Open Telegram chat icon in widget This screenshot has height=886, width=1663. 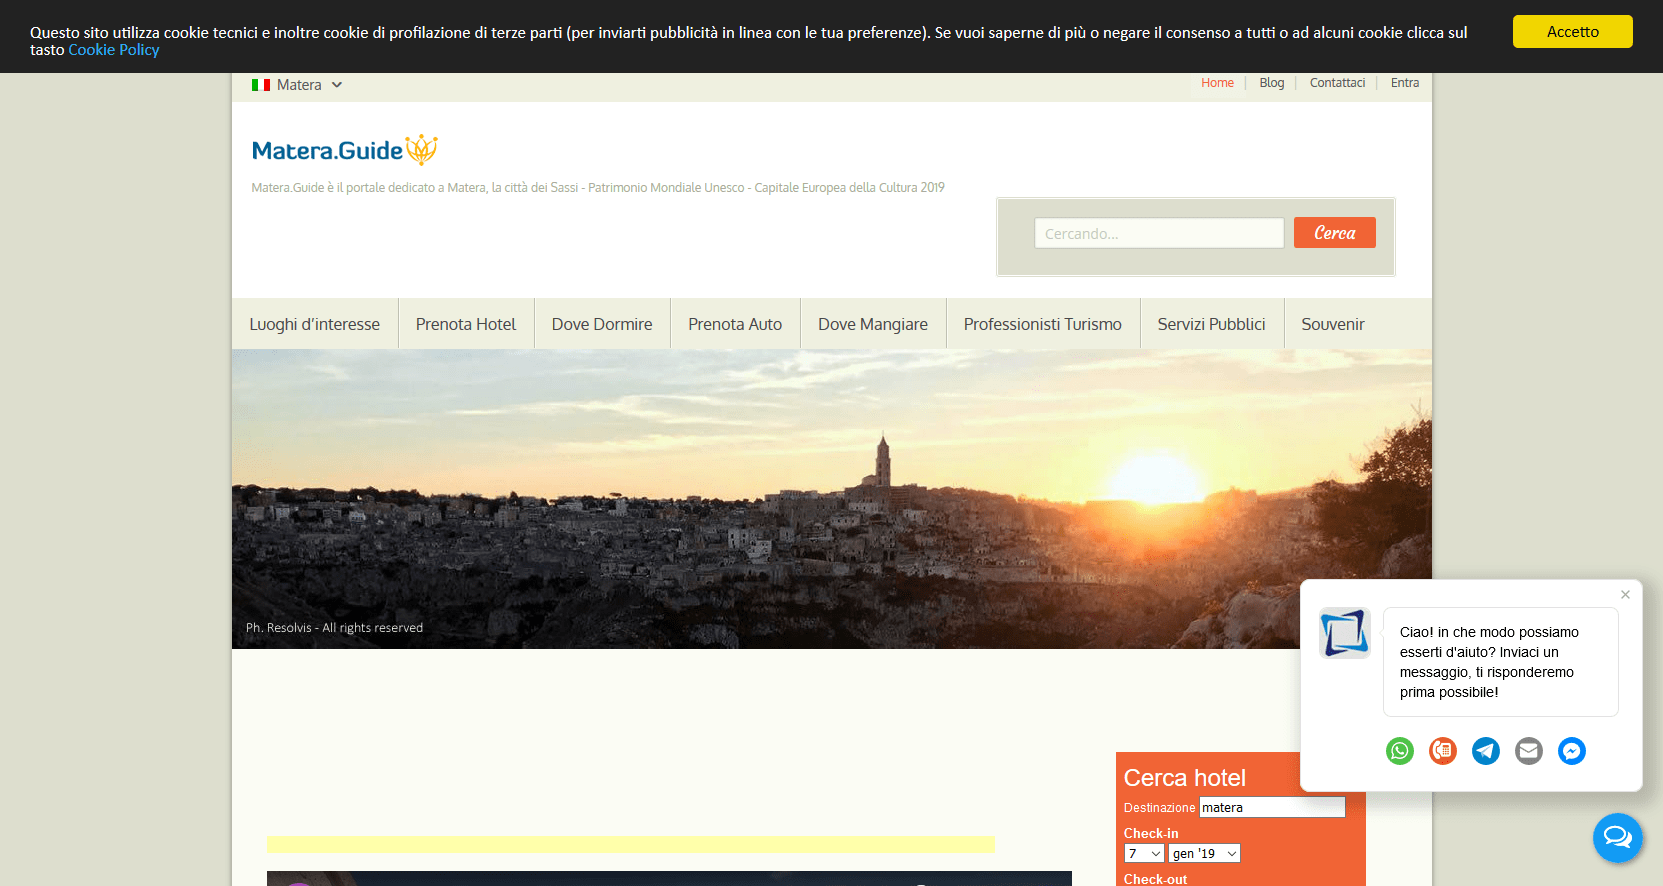click(1486, 751)
